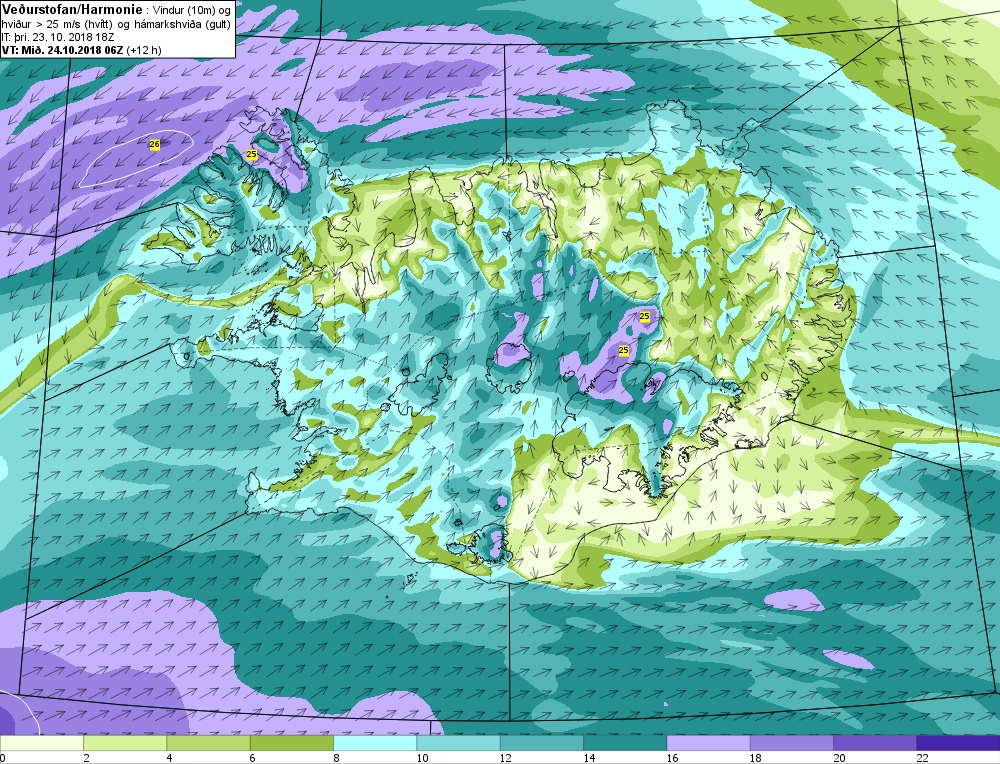Select the 2–4 m/s light green legend swatch
Screen dimensions: 1000x764
(125, 743)
